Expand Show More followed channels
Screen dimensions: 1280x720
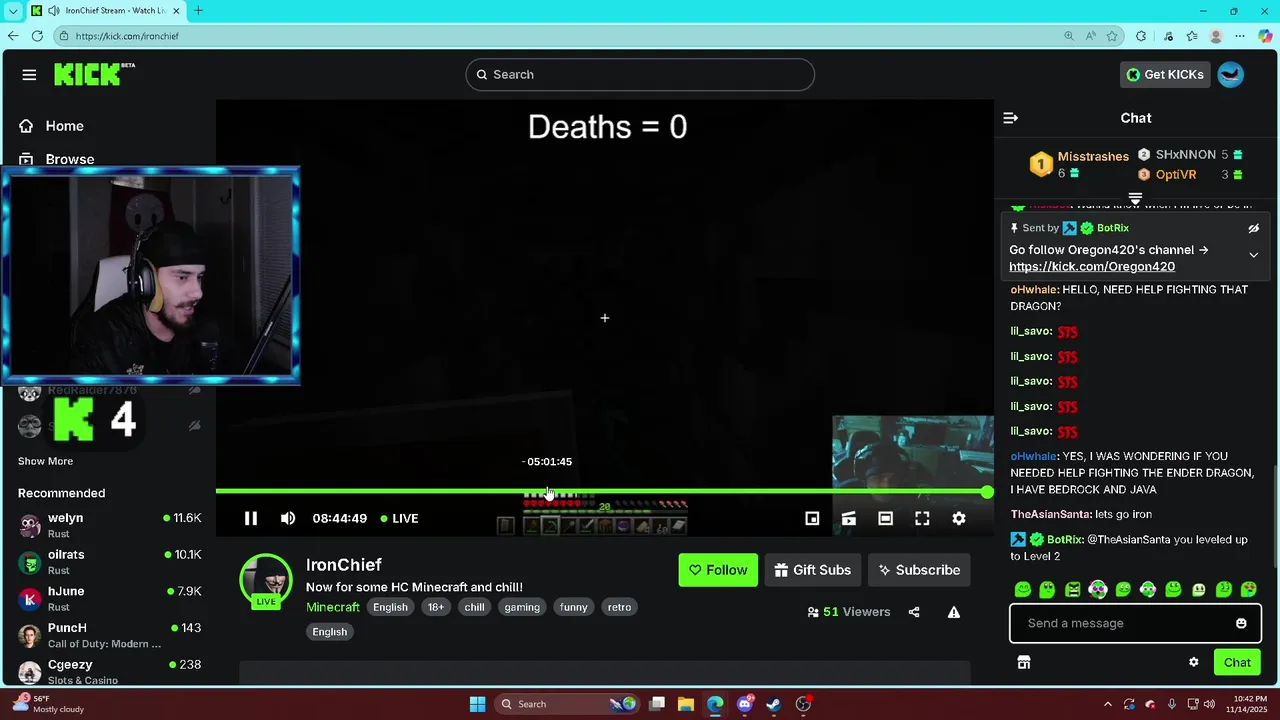[x=45, y=461]
